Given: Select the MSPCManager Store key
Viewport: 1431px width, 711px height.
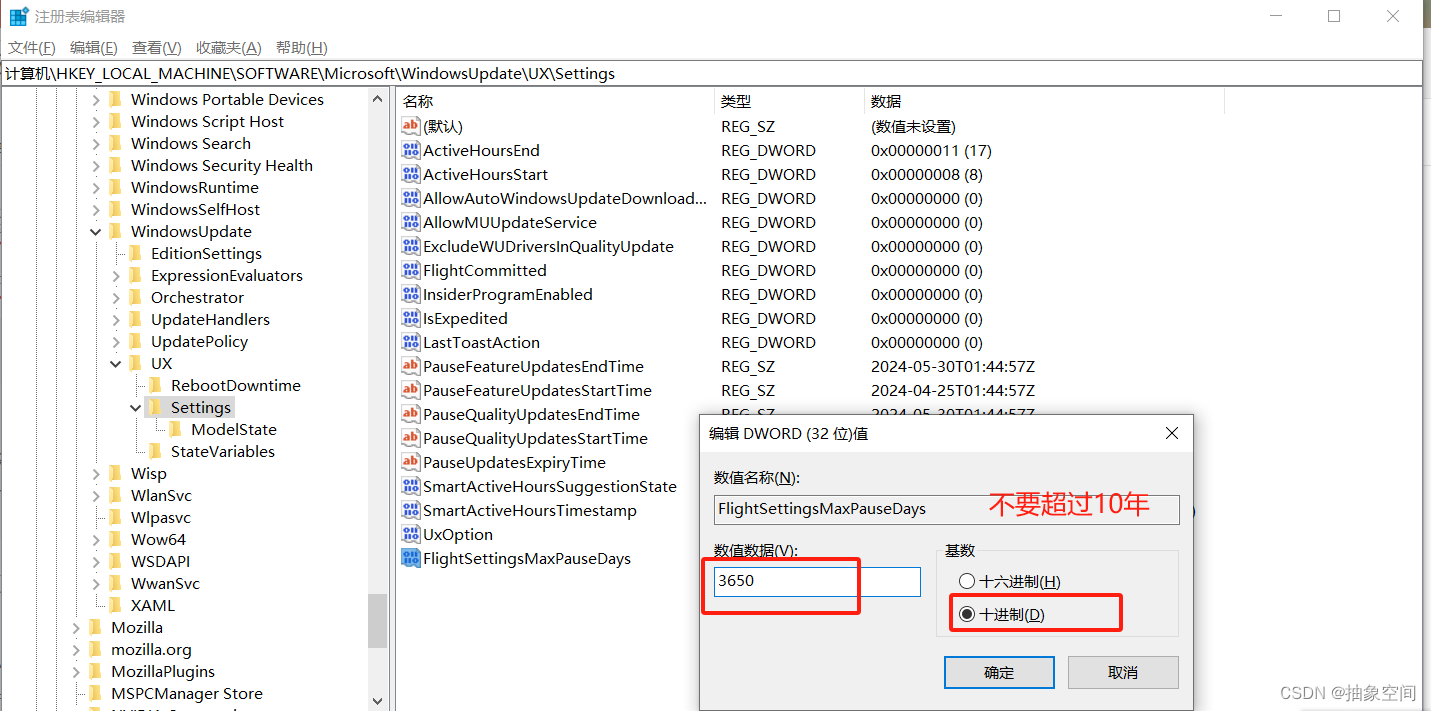Looking at the screenshot, I should [x=187, y=693].
